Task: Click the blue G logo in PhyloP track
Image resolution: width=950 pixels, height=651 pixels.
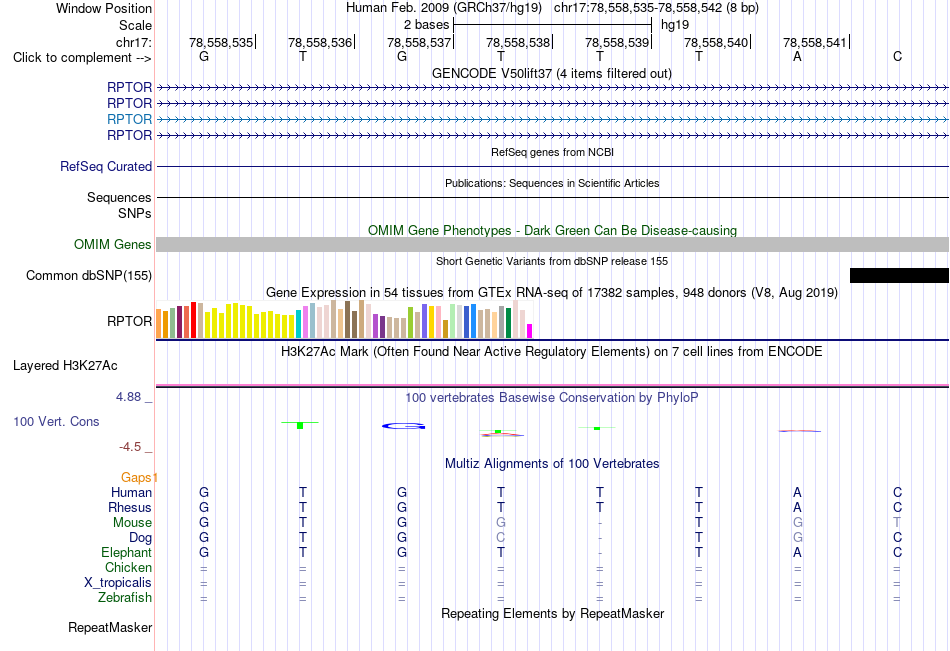Action: coord(403,426)
